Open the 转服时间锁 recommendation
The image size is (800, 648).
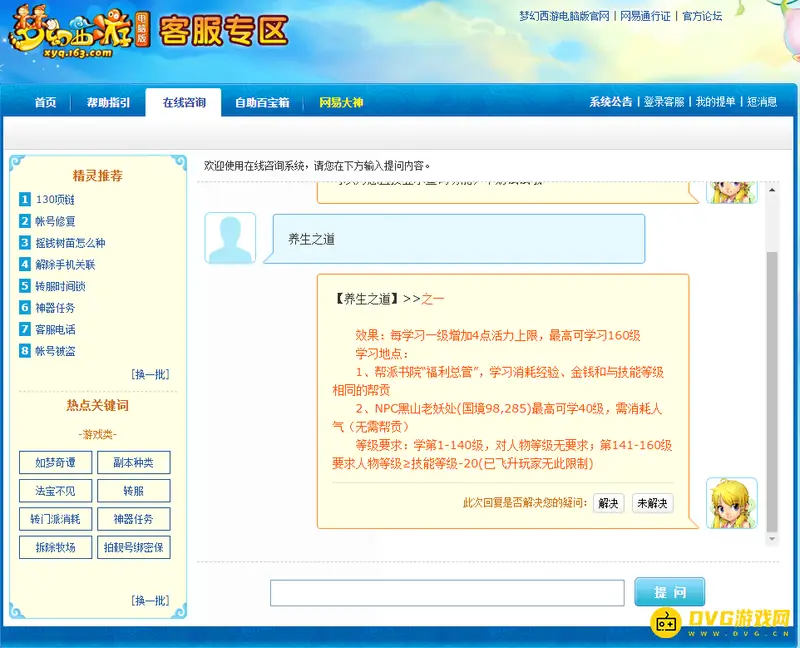60,286
